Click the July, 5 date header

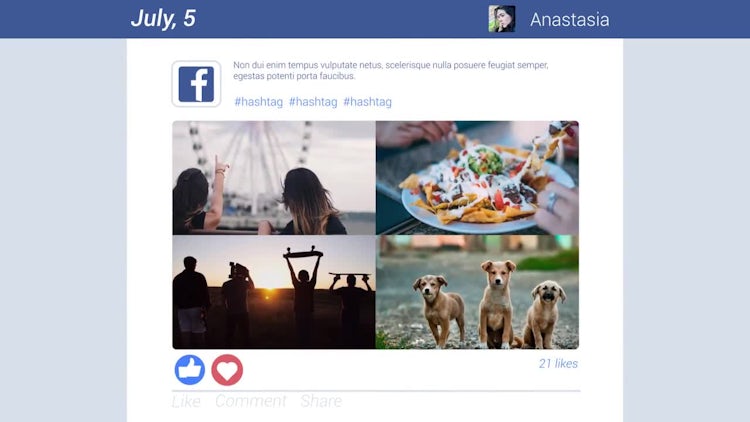163,19
